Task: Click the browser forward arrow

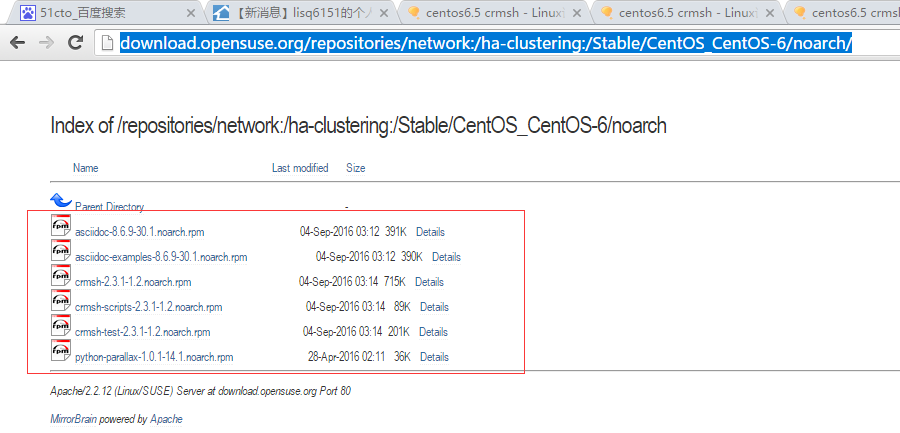Action: point(46,42)
